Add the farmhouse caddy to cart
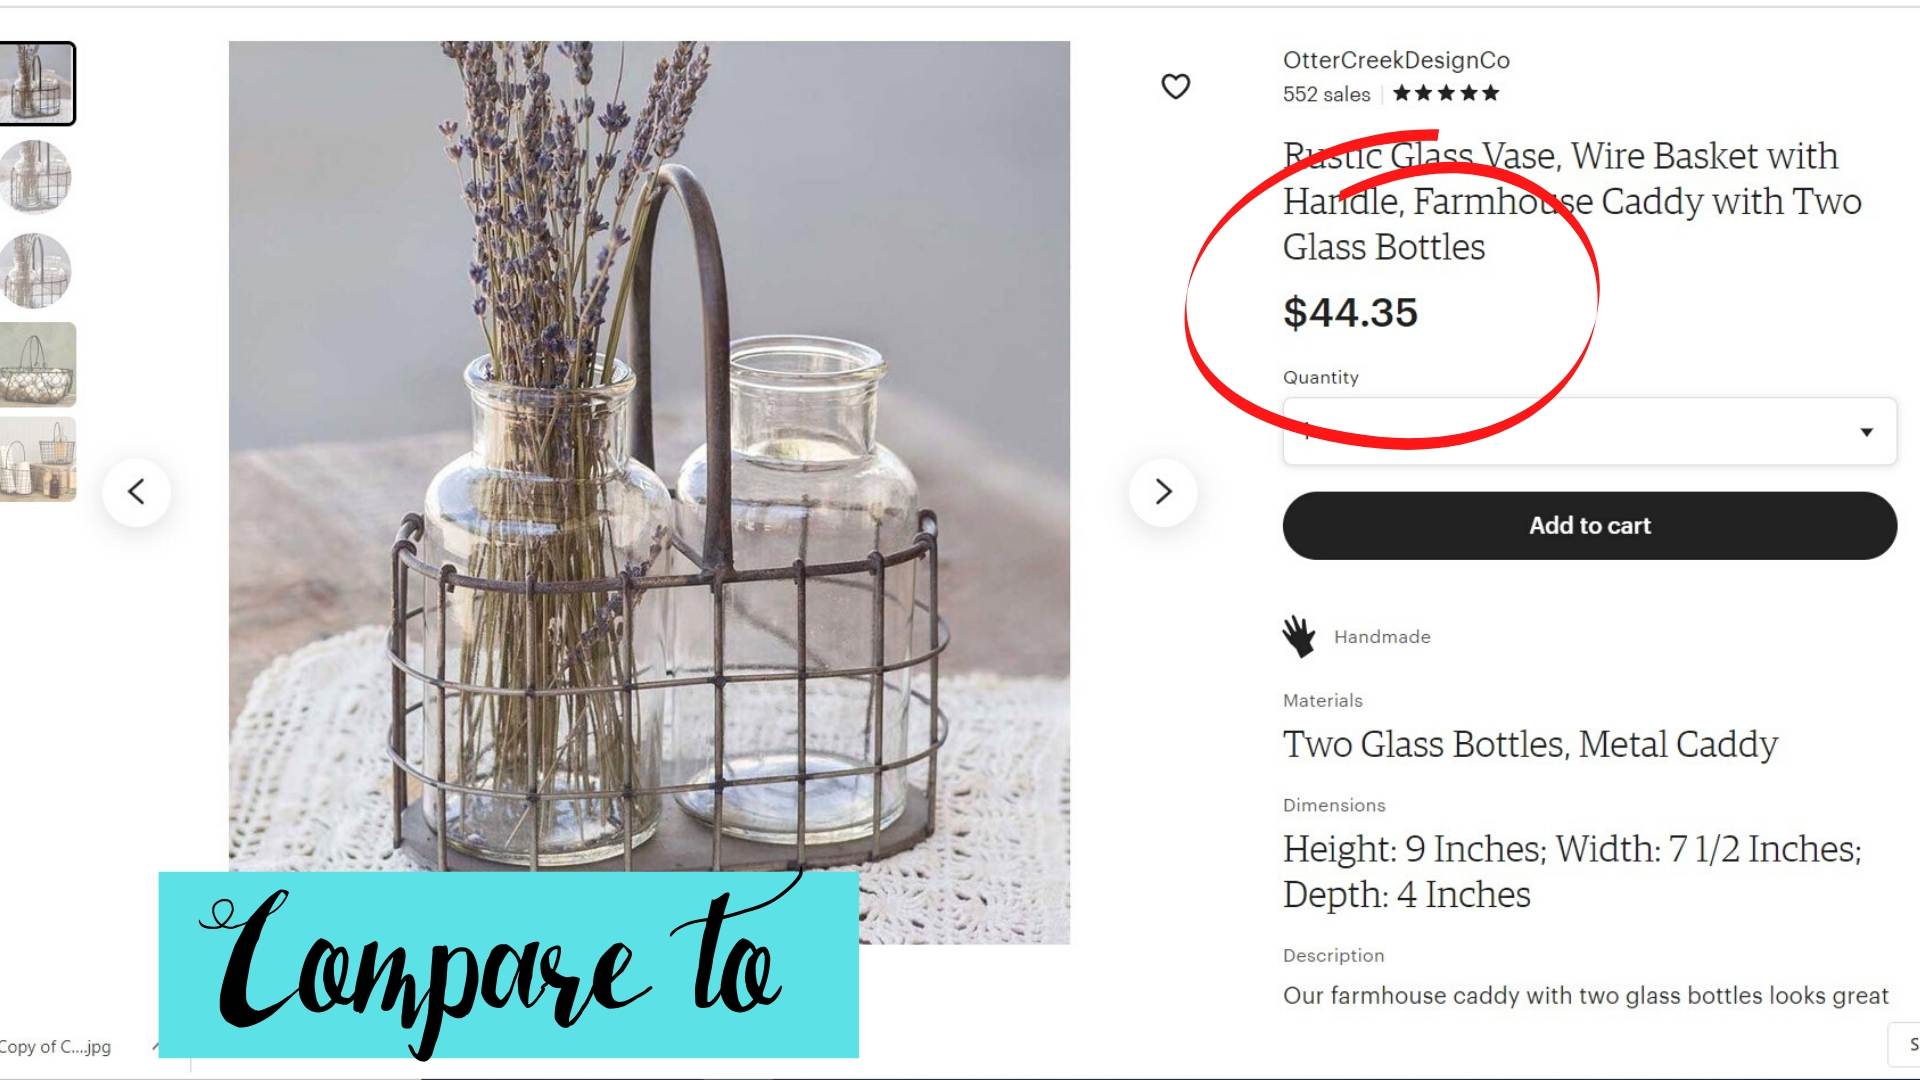1920x1080 pixels. pyautogui.click(x=1589, y=526)
